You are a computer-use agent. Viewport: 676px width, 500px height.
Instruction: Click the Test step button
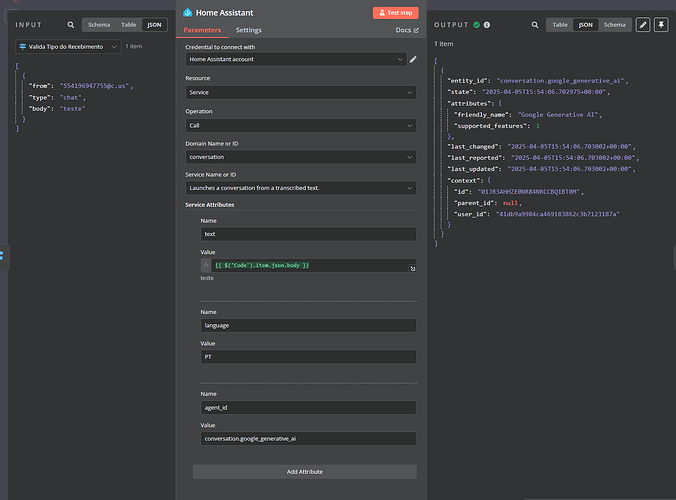[x=395, y=13]
